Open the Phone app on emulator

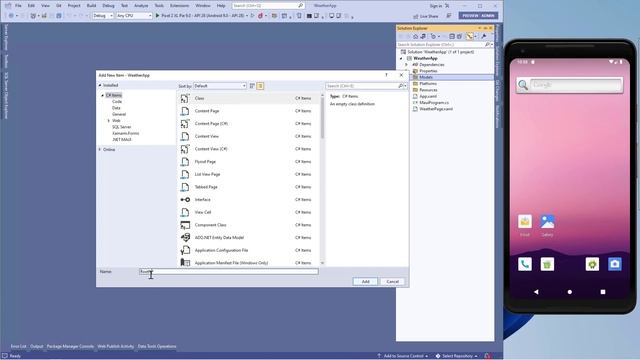pos(525,264)
